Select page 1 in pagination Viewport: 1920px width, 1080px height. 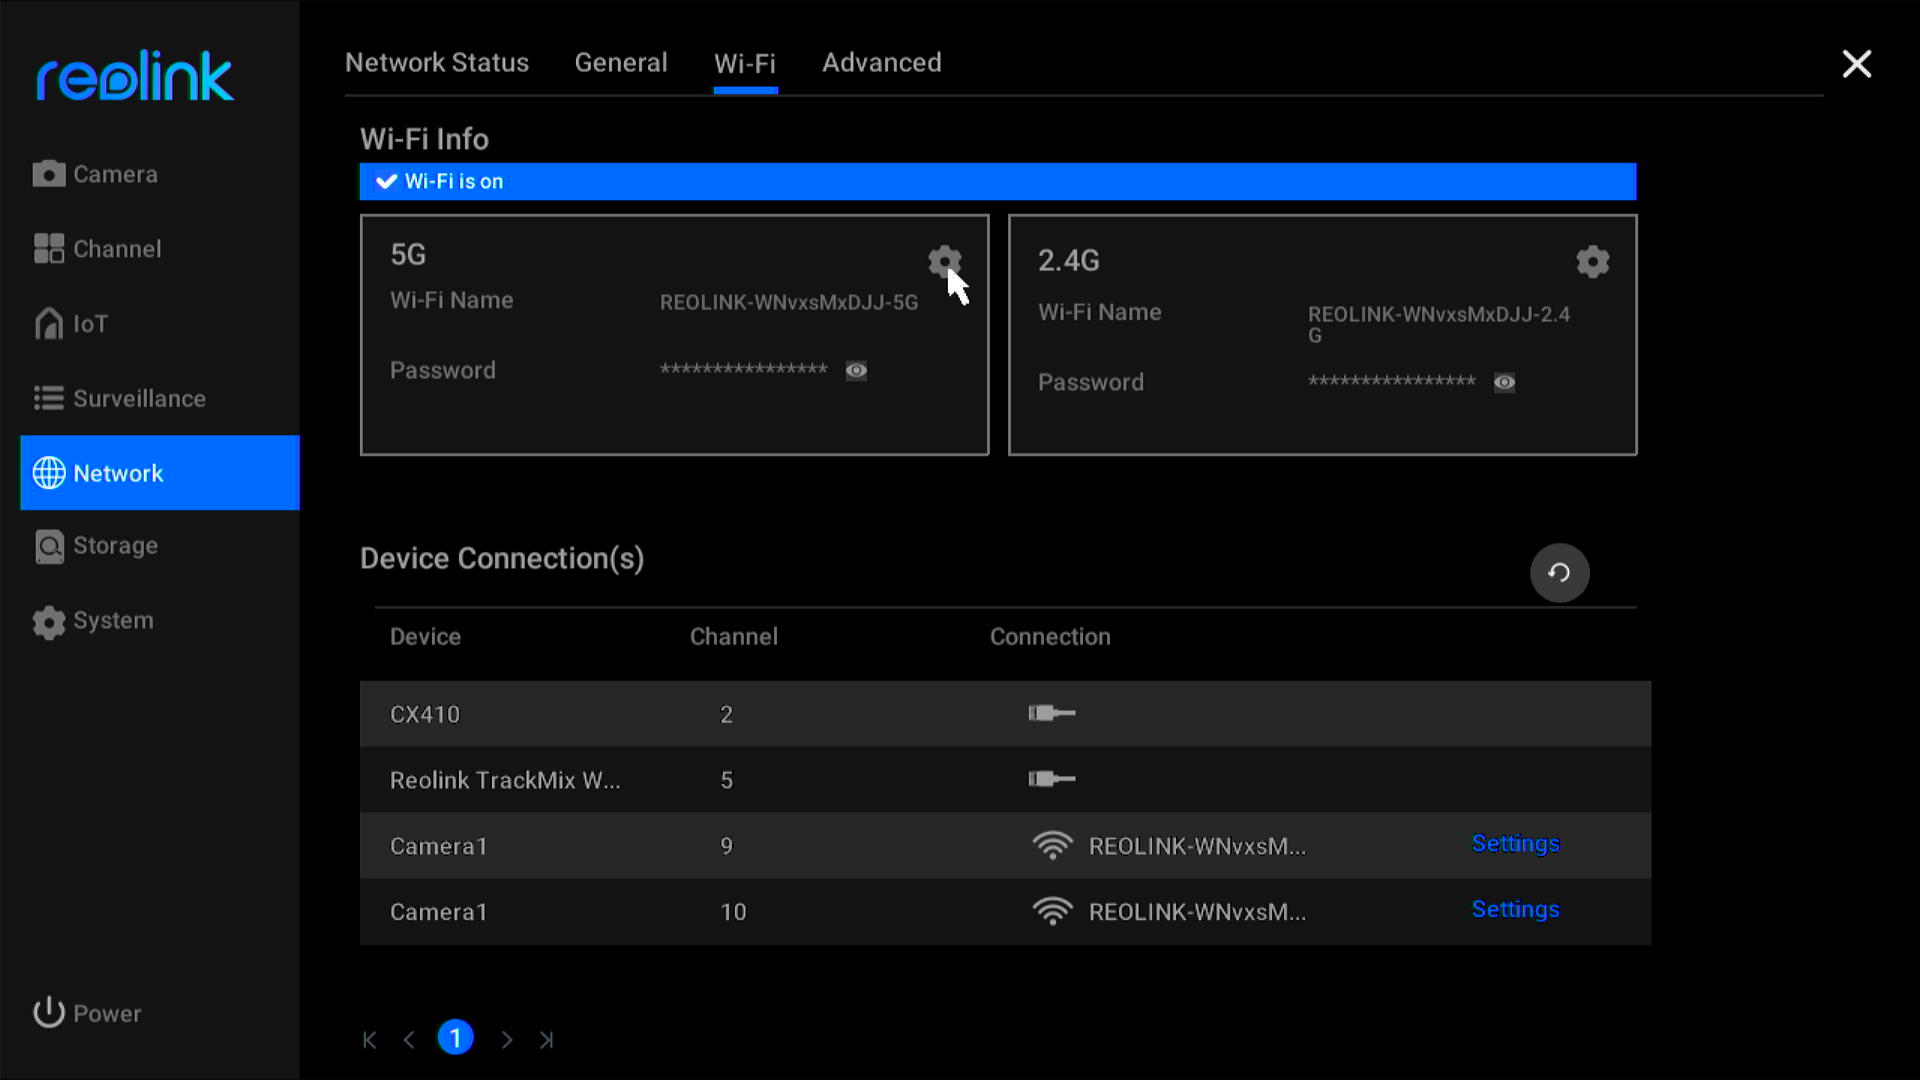point(455,1038)
